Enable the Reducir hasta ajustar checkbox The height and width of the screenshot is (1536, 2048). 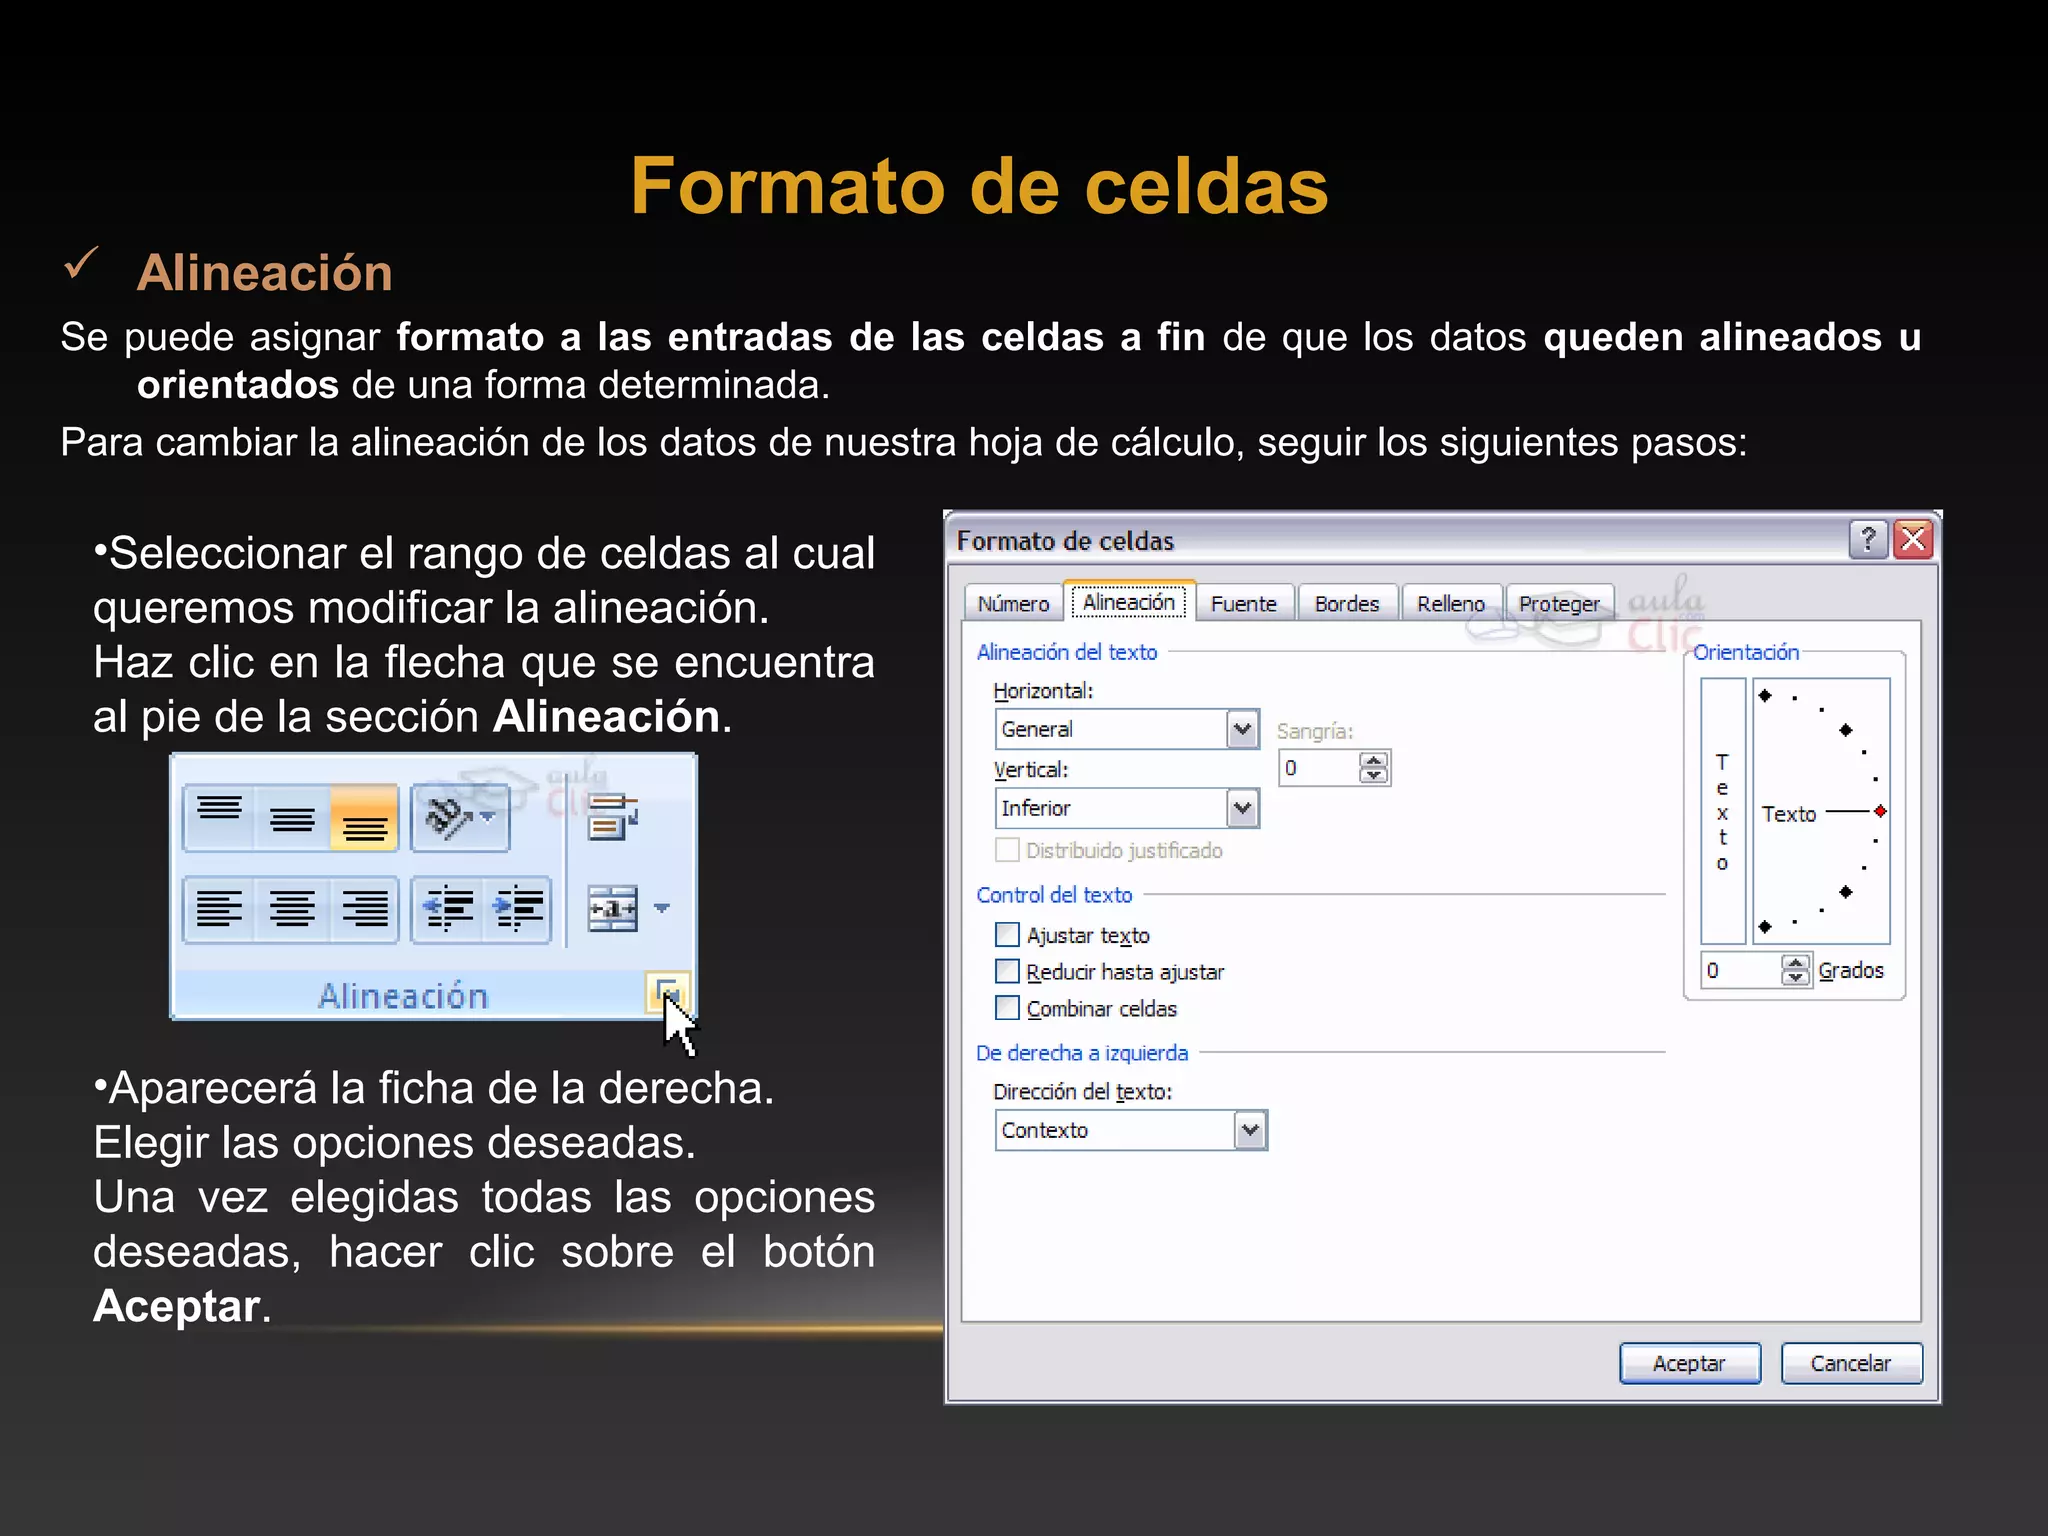coord(1007,971)
